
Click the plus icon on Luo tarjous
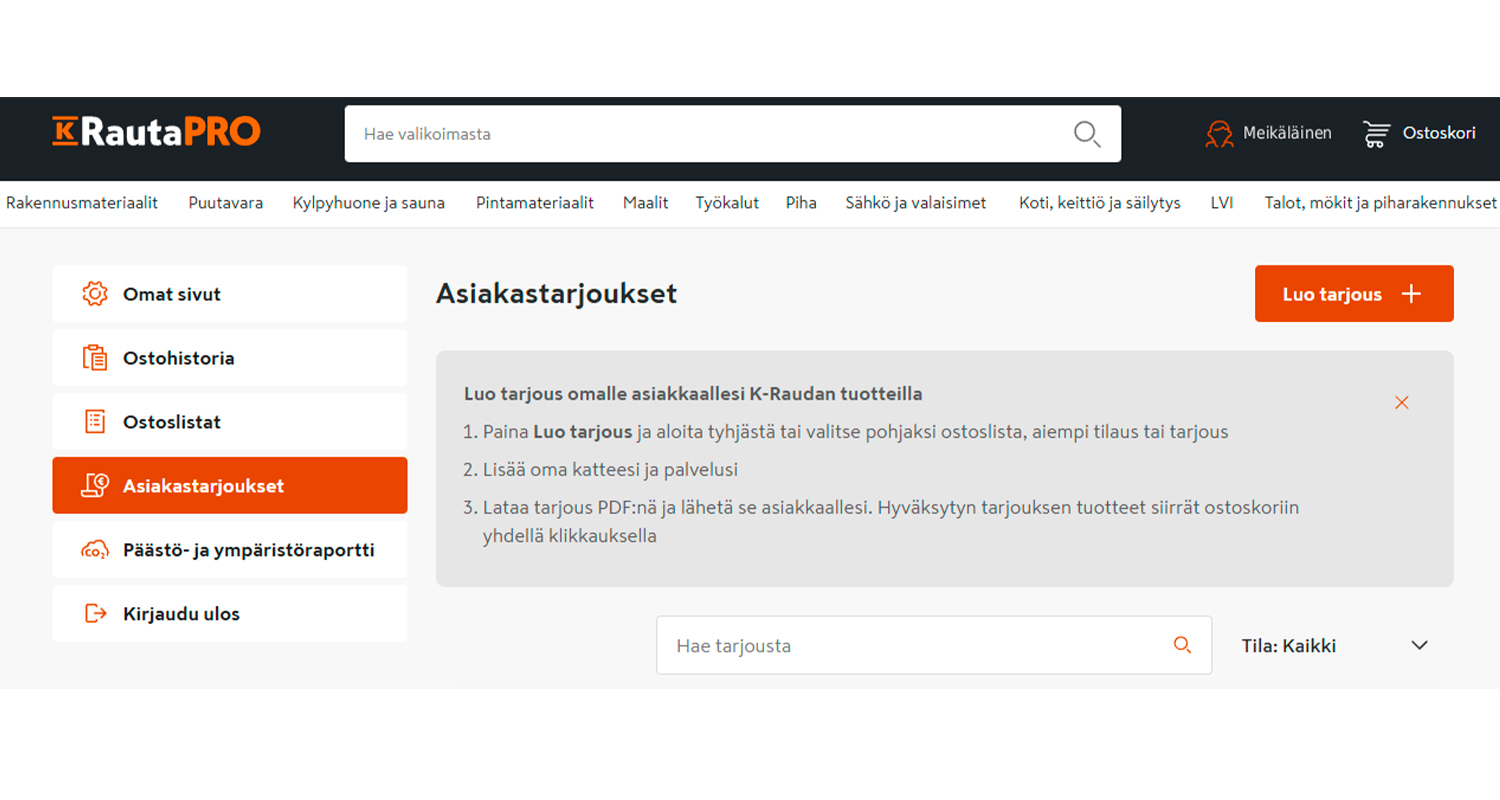coord(1411,294)
